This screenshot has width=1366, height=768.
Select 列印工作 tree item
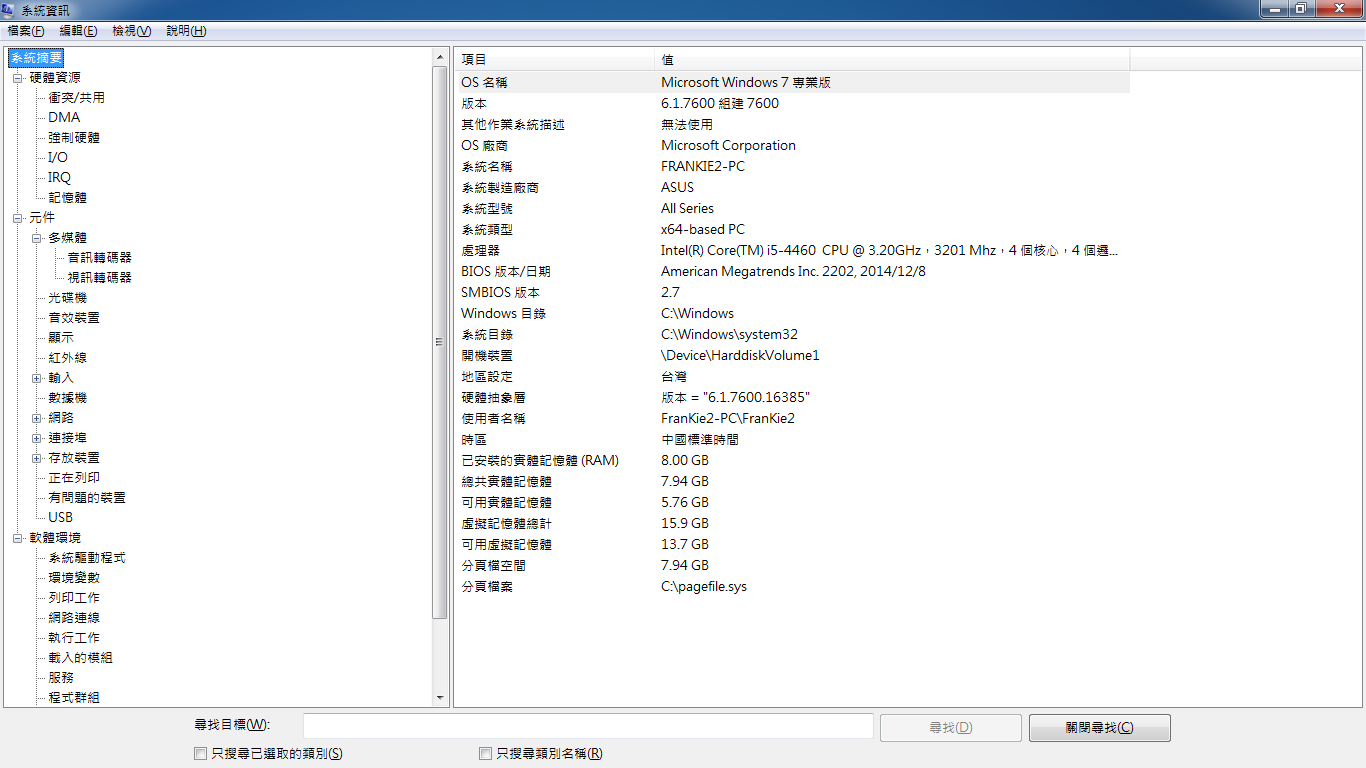pos(74,598)
